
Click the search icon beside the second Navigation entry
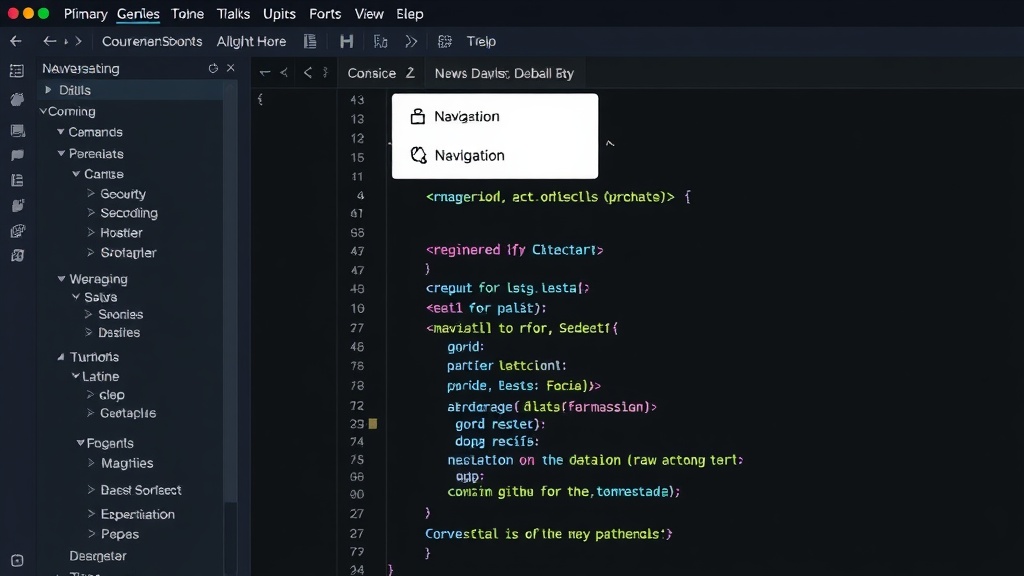[x=419, y=155]
